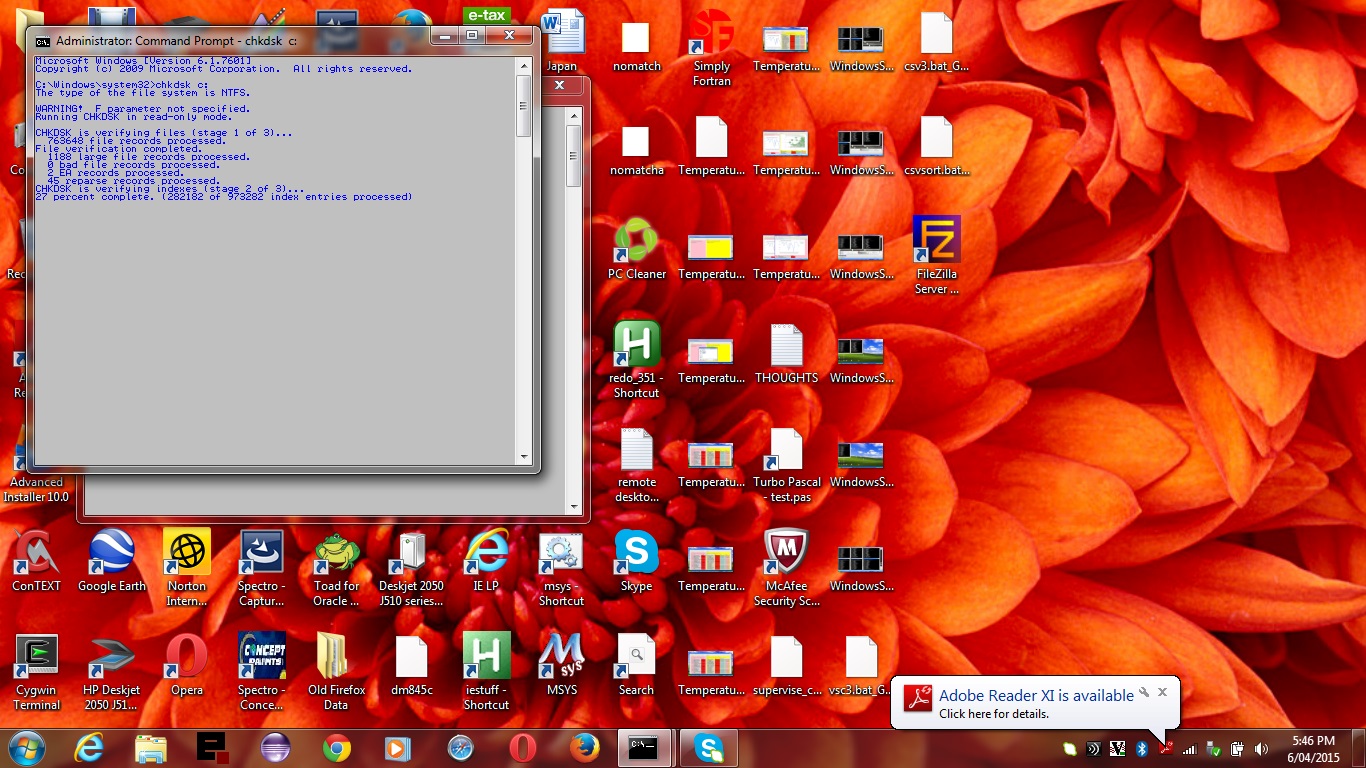
Task: Switch to the Command Prompt taskbar button
Action: pyautogui.click(x=642, y=747)
